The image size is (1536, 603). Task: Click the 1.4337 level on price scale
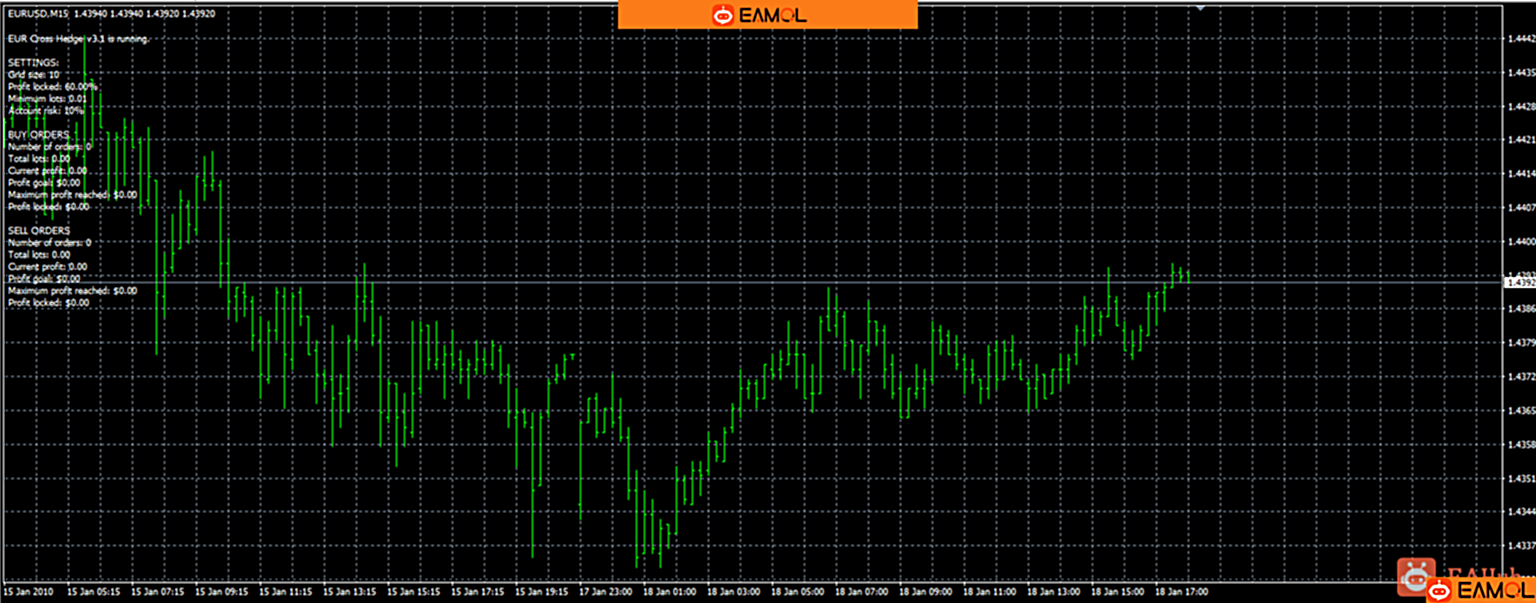coord(1520,546)
